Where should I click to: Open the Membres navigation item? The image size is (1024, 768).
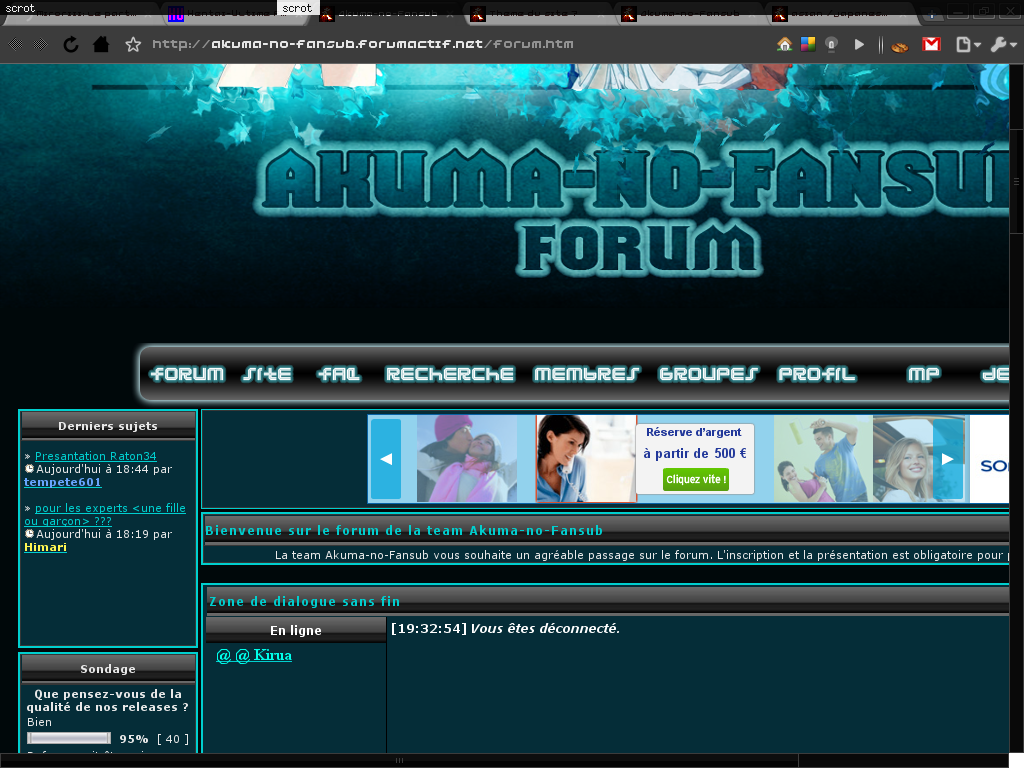(x=586, y=374)
